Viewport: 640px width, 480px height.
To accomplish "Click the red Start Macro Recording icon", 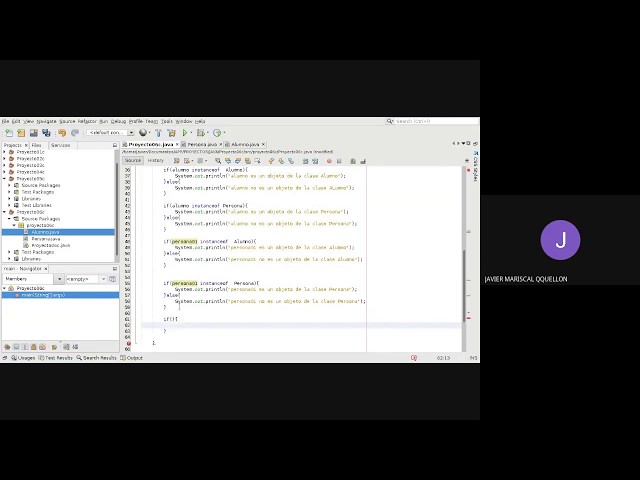I will click(x=329, y=161).
